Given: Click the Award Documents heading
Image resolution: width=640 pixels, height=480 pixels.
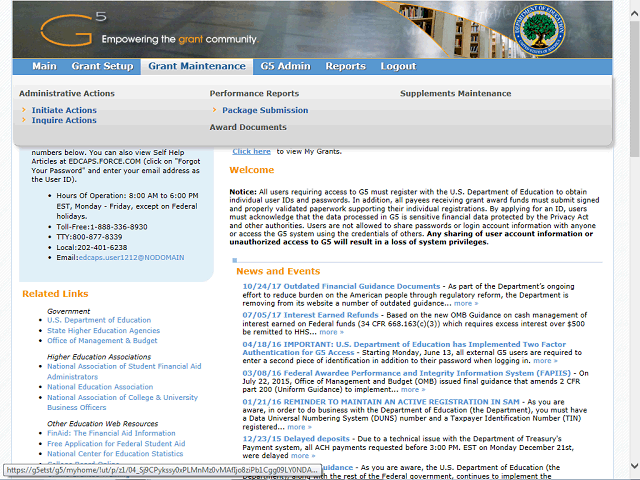Looking at the screenshot, I should (248, 127).
